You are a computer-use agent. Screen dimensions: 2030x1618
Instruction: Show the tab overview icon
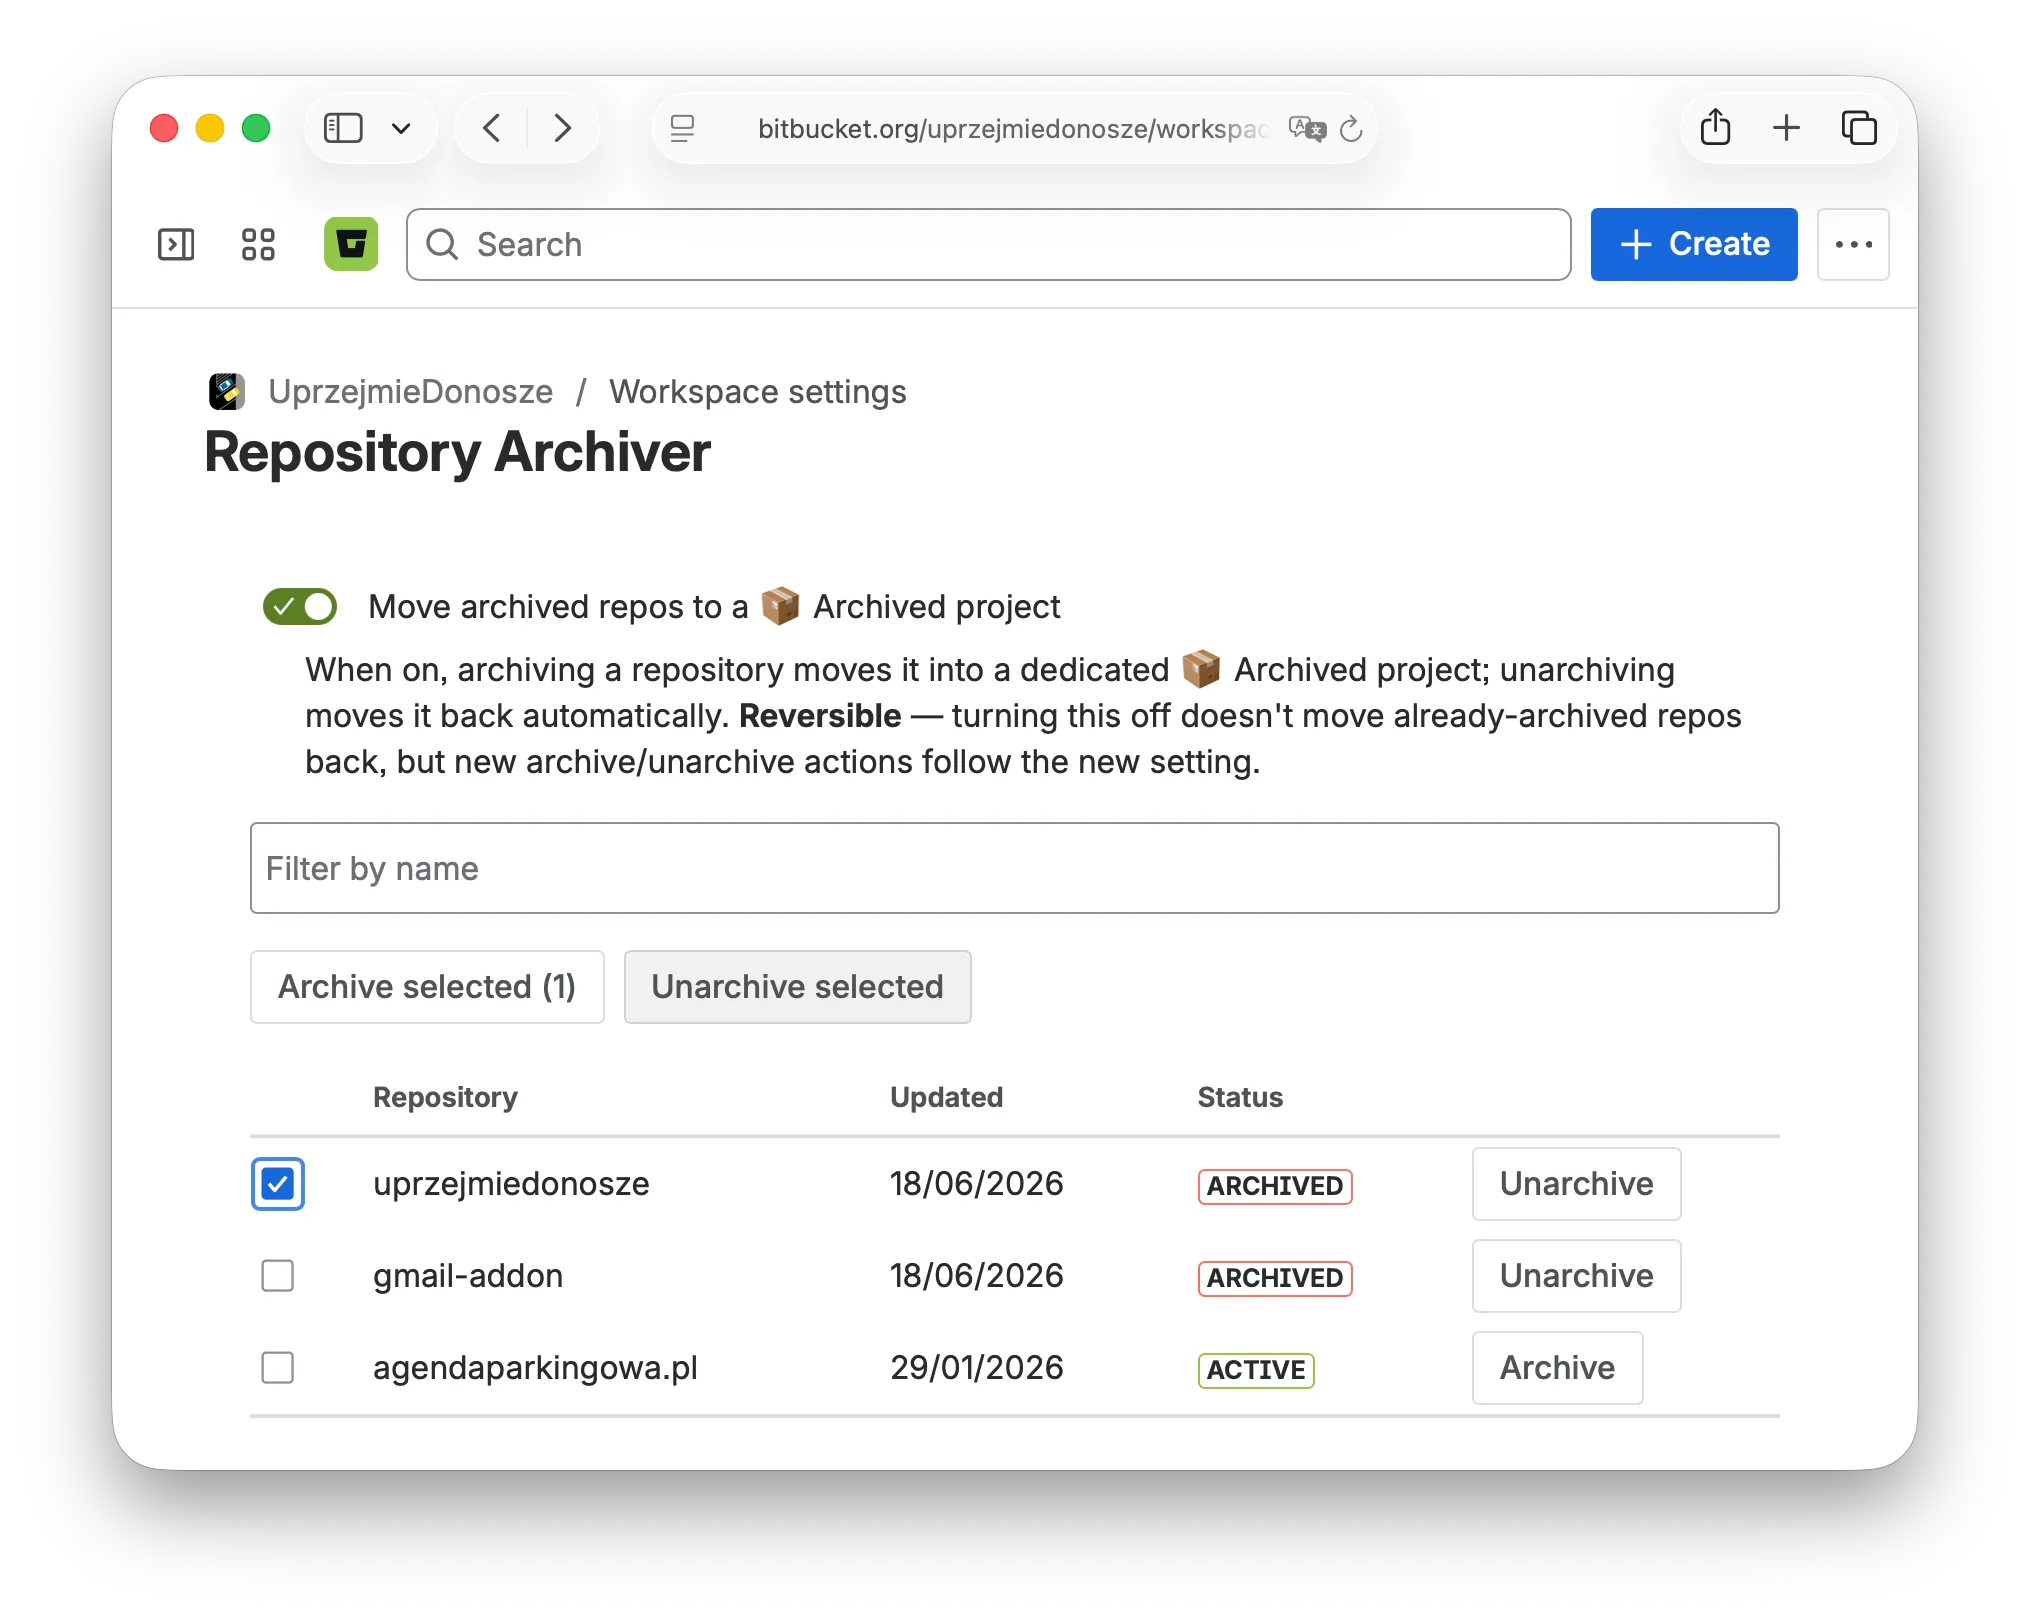point(1859,127)
